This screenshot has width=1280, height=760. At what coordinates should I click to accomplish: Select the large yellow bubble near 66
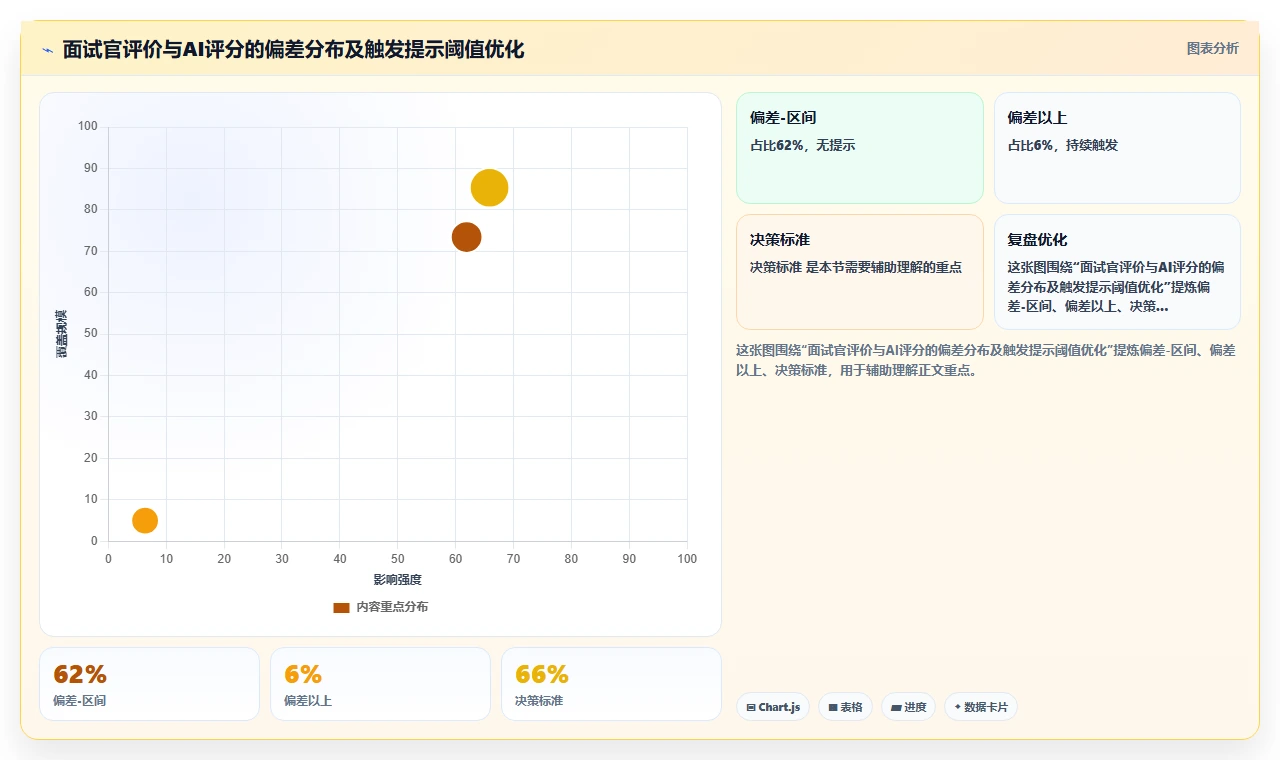[489, 187]
